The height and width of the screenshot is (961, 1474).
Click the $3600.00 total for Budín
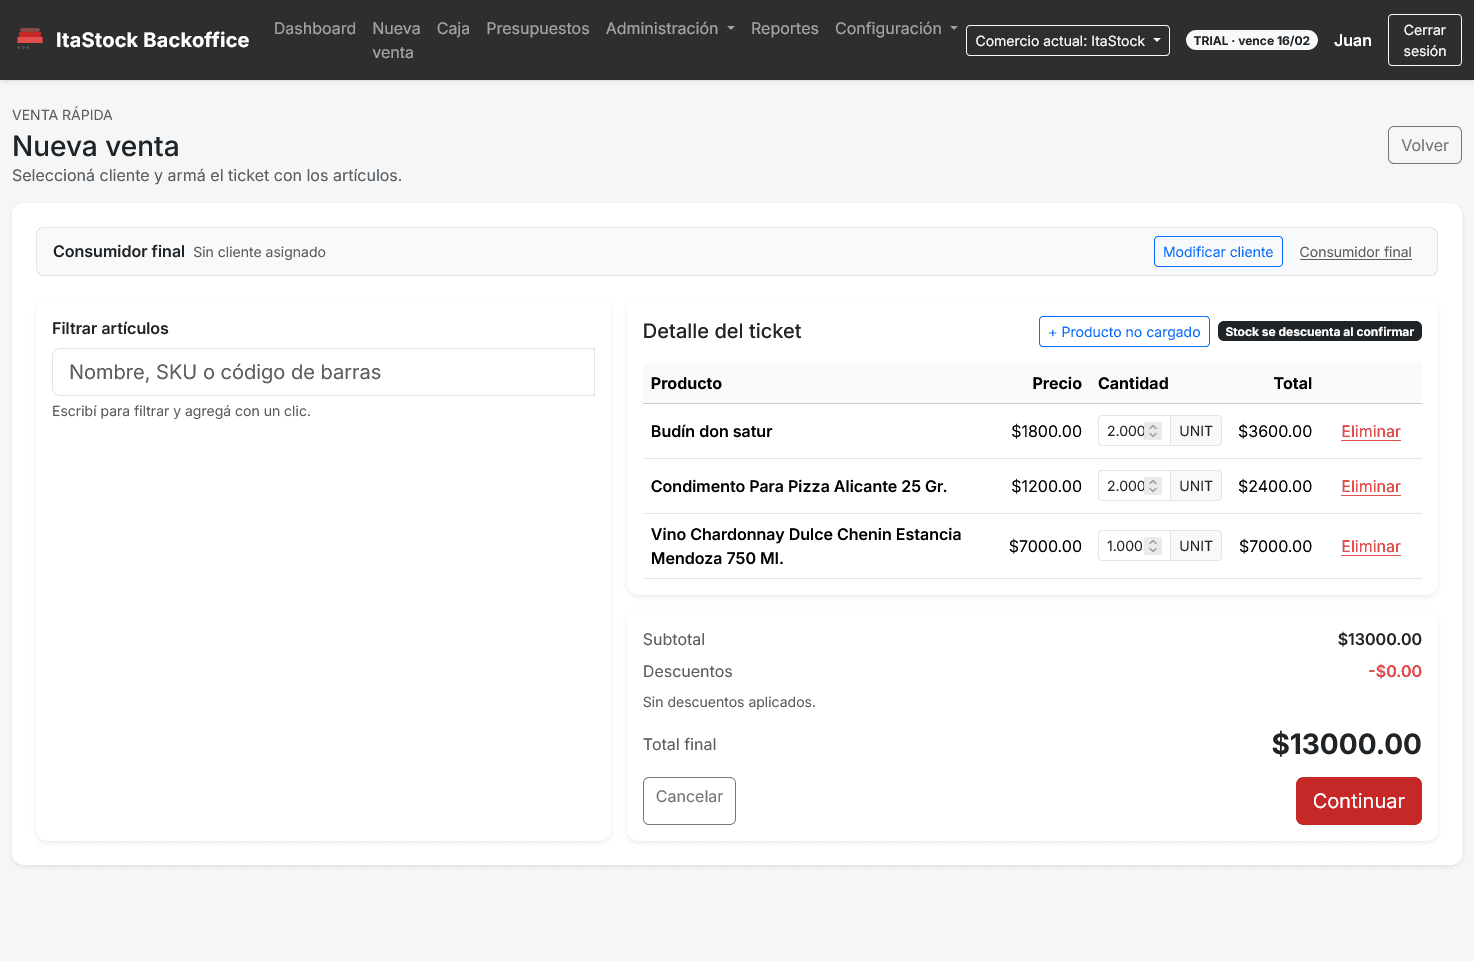[x=1275, y=431]
